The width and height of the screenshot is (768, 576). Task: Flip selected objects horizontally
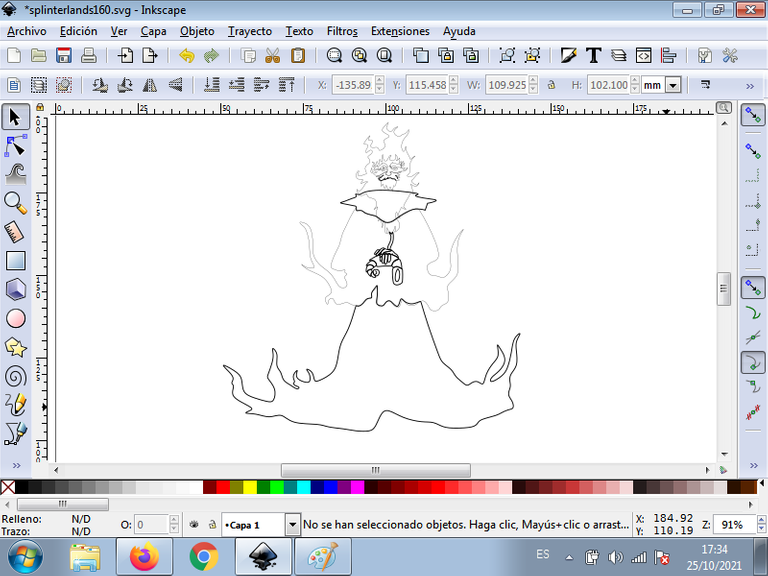[150, 85]
